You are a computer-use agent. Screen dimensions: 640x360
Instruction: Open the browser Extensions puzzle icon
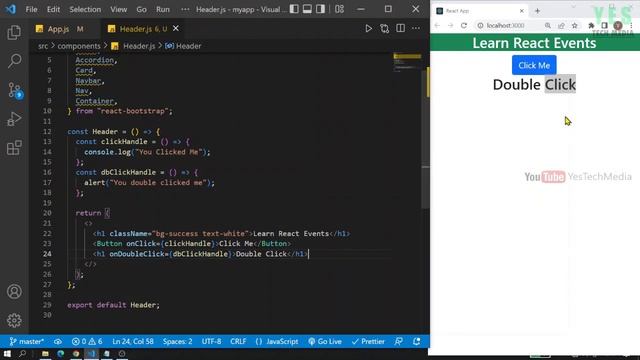coord(591,25)
